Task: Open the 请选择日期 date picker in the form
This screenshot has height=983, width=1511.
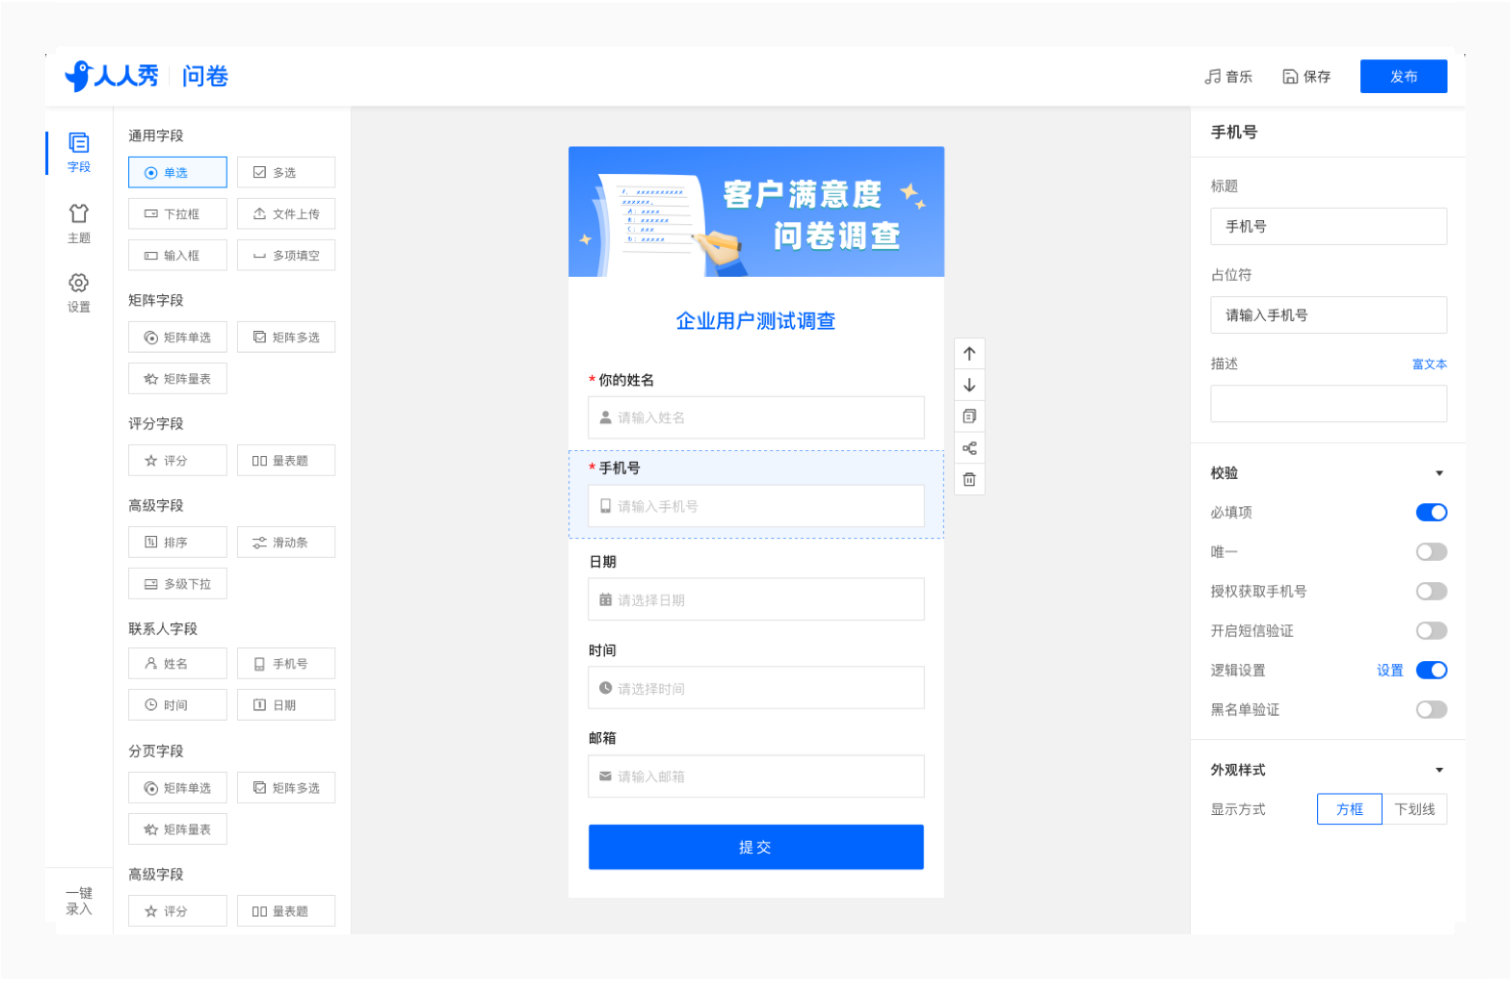Action: point(756,599)
